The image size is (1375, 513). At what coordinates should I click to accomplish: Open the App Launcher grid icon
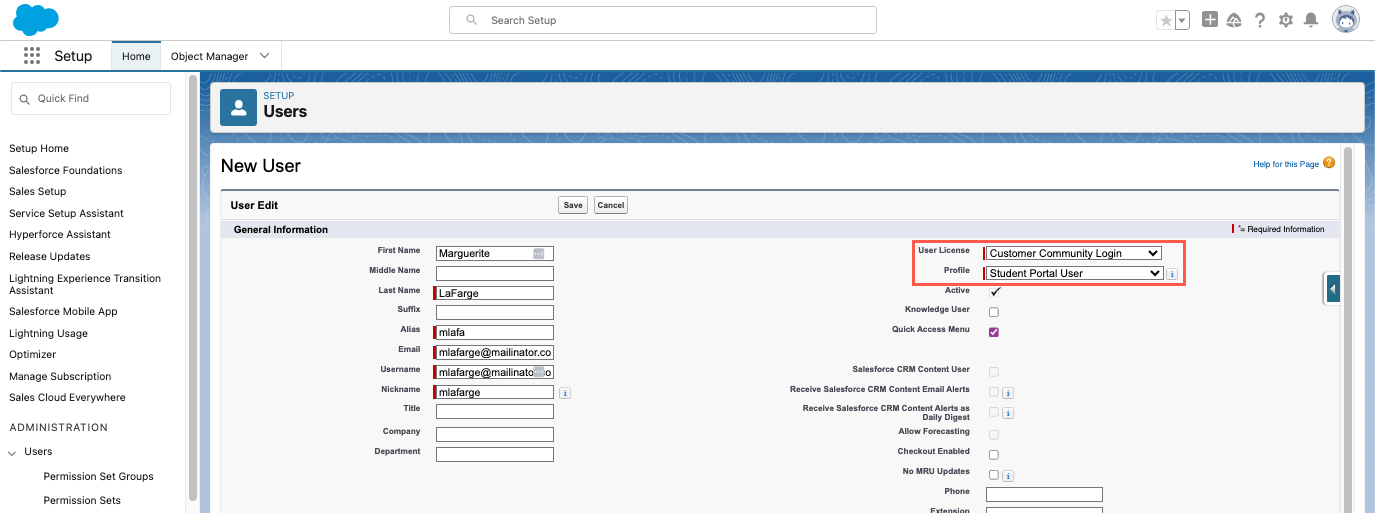click(x=32, y=56)
